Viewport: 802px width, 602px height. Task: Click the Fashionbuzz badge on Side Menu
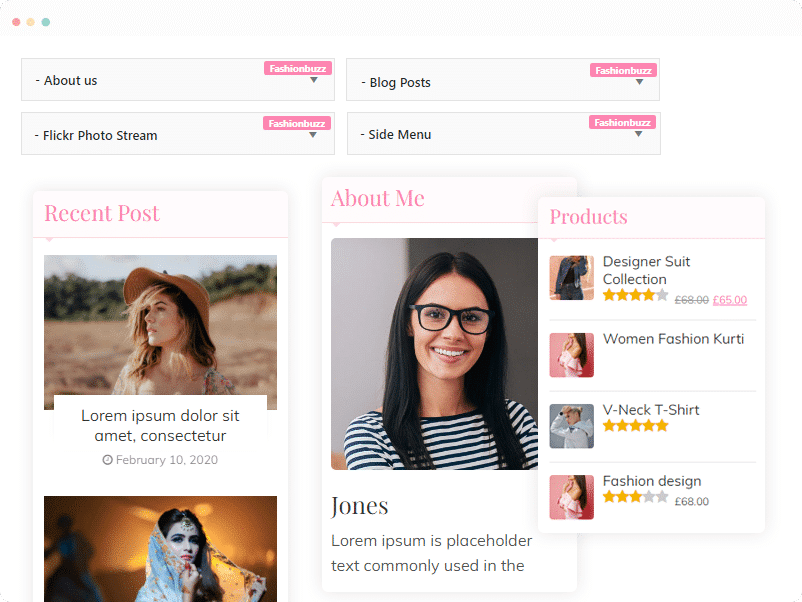(x=622, y=122)
